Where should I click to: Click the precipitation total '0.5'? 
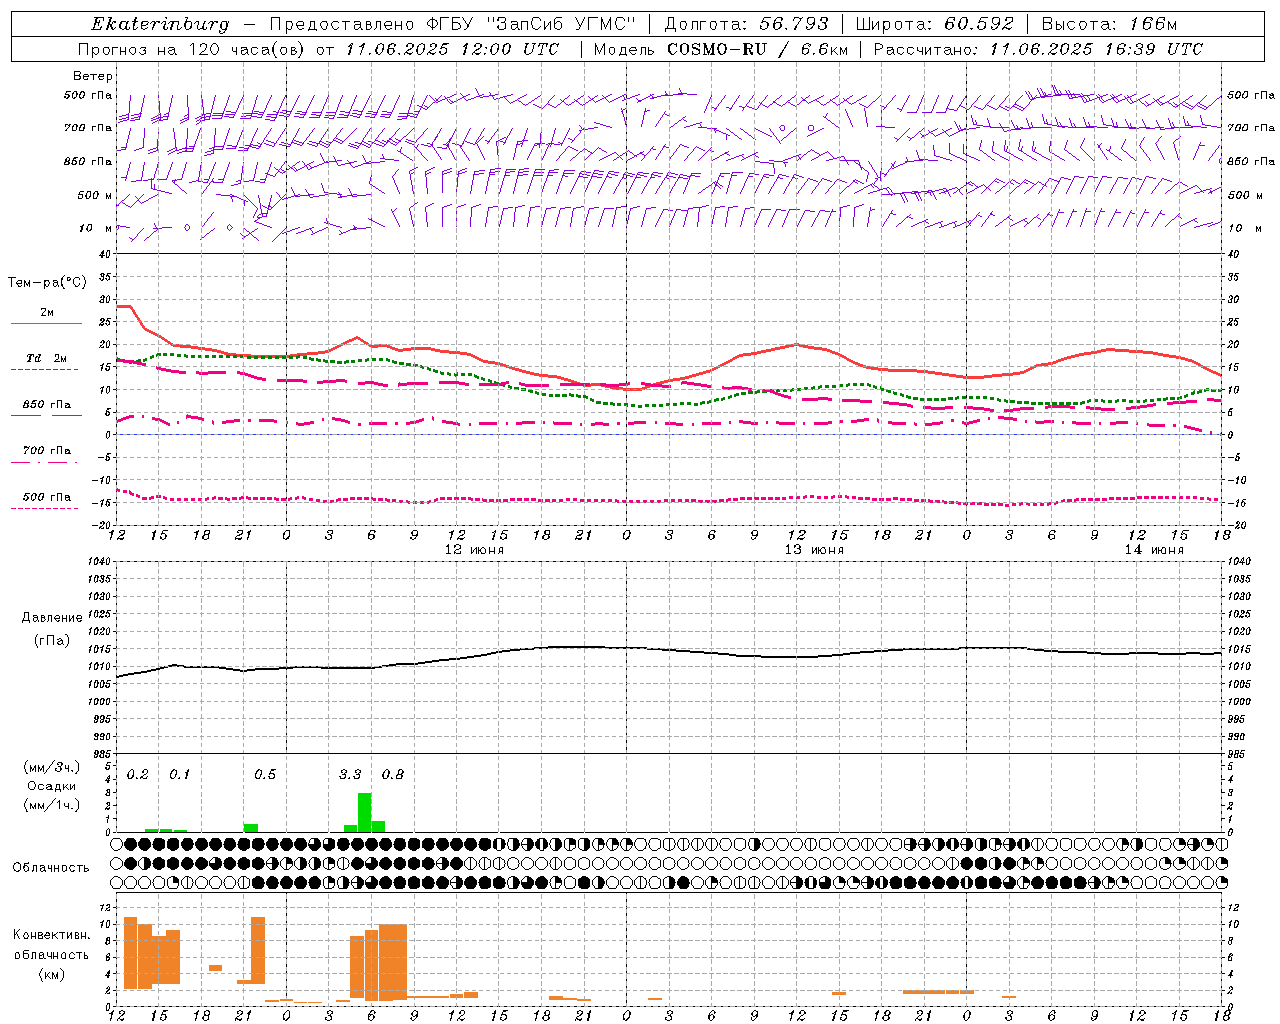(265, 775)
